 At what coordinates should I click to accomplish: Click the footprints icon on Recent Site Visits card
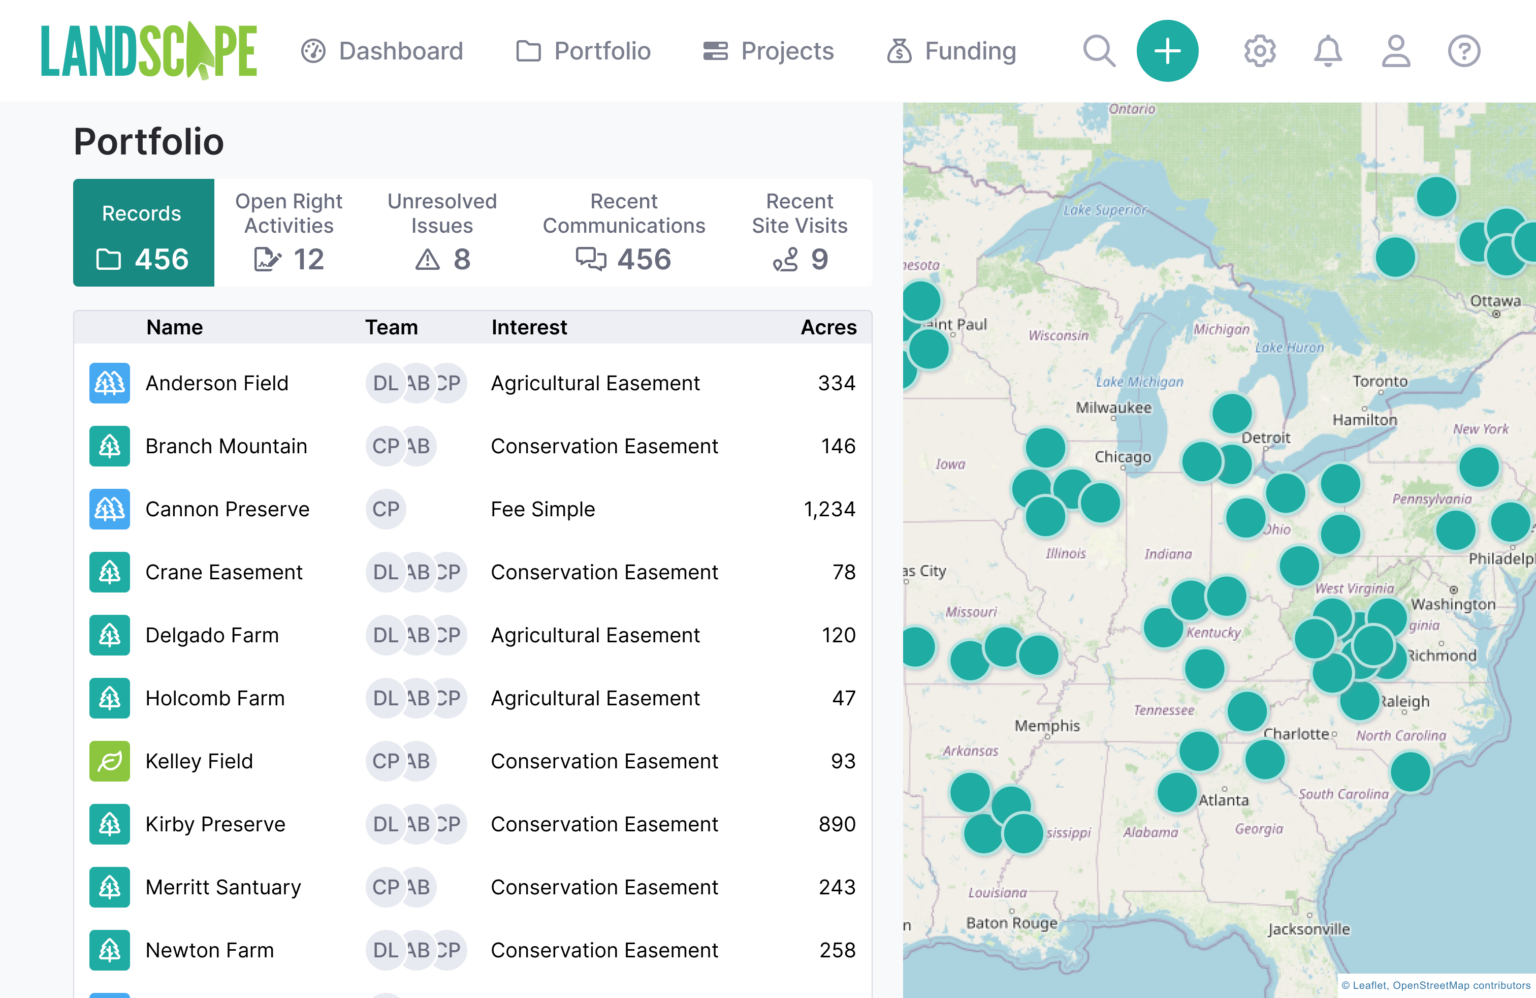tap(785, 259)
